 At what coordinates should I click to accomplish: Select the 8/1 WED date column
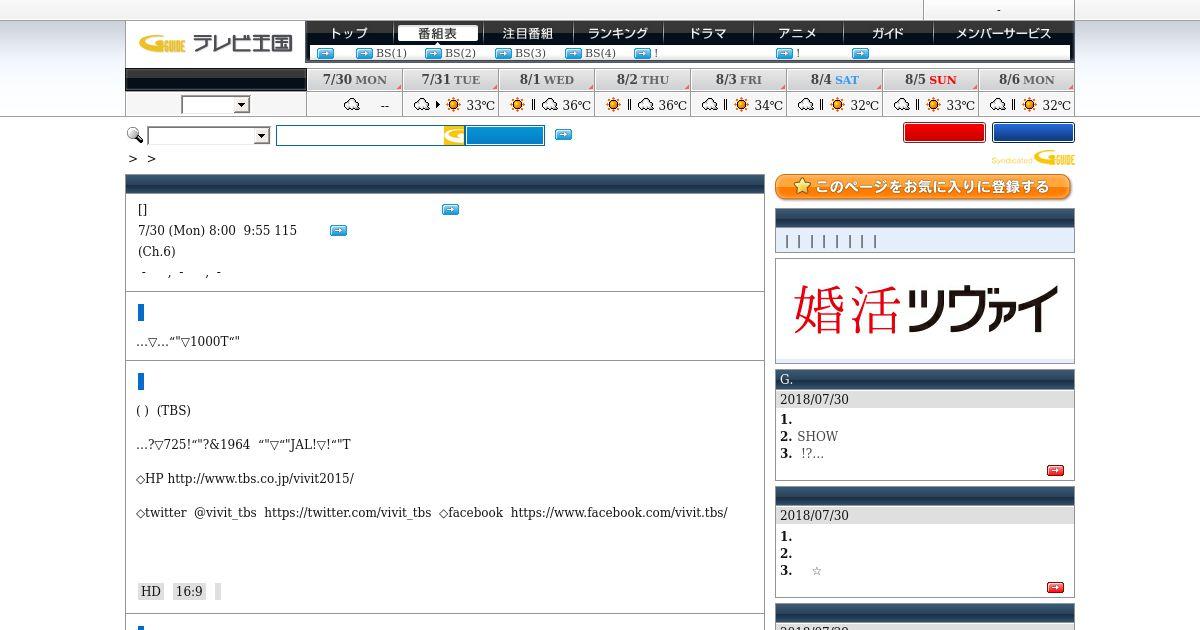[546, 80]
